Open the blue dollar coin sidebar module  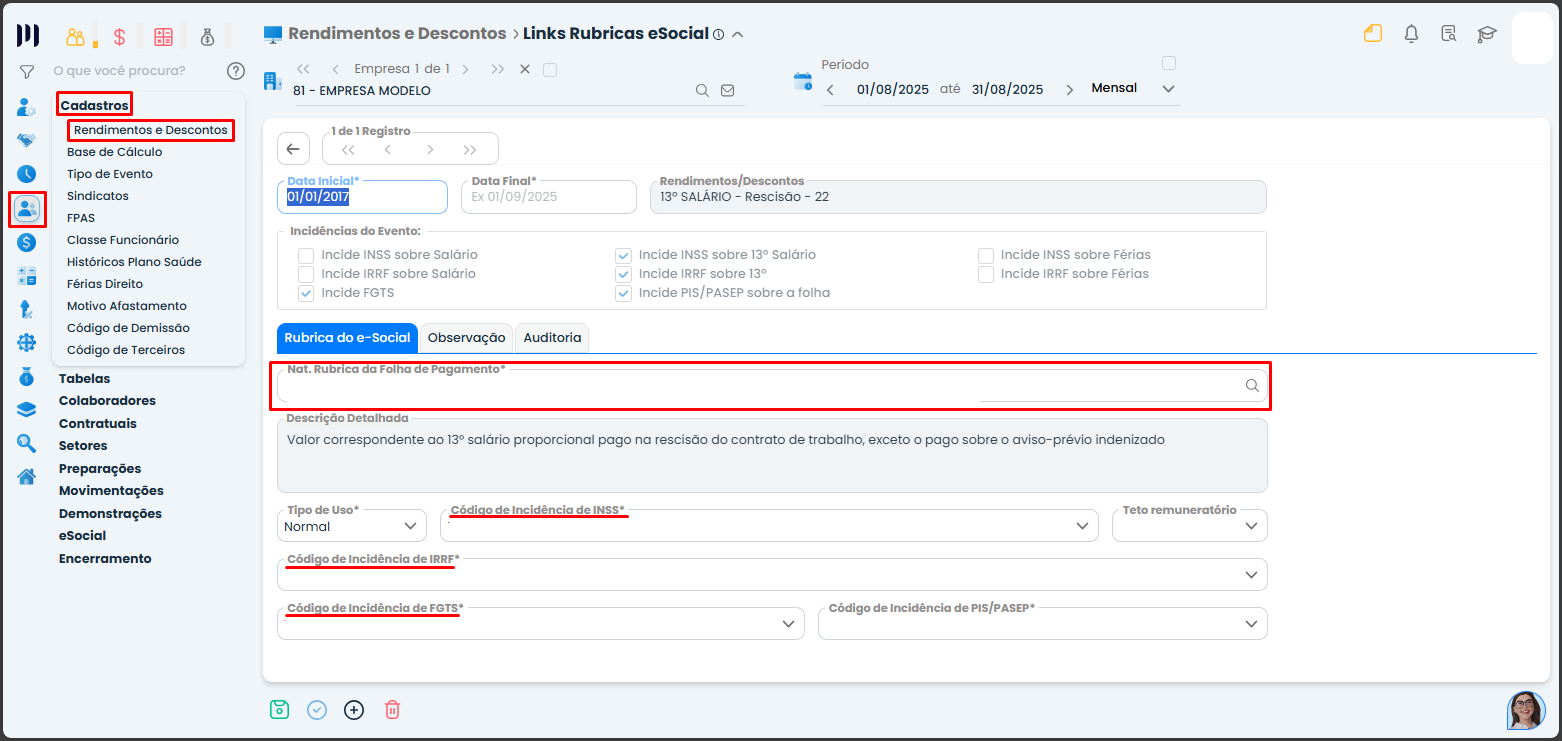pyautogui.click(x=27, y=242)
